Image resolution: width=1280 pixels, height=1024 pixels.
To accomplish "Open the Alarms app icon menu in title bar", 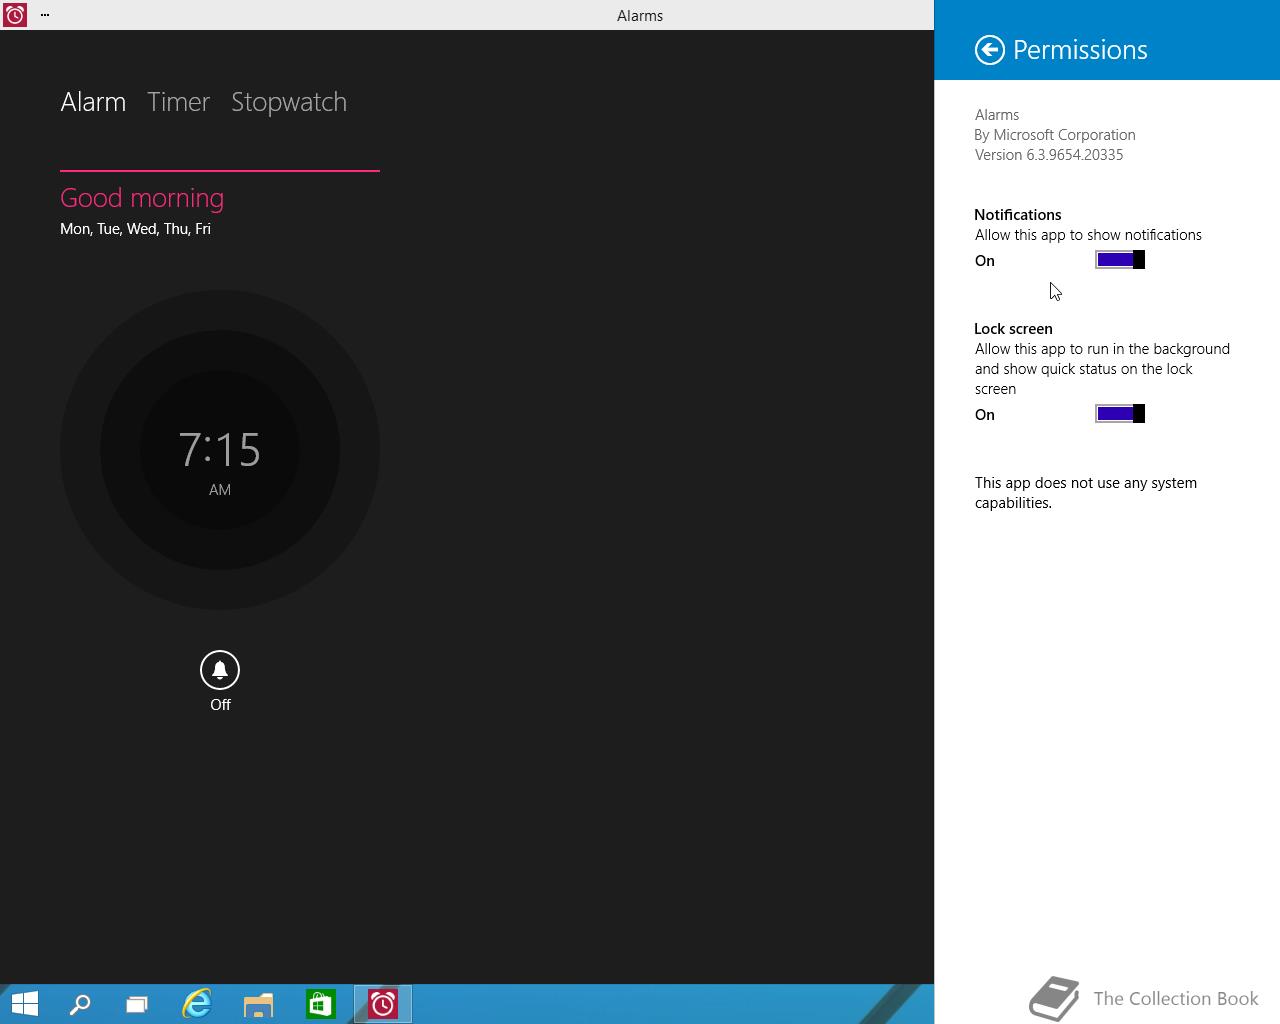I will tap(14, 15).
